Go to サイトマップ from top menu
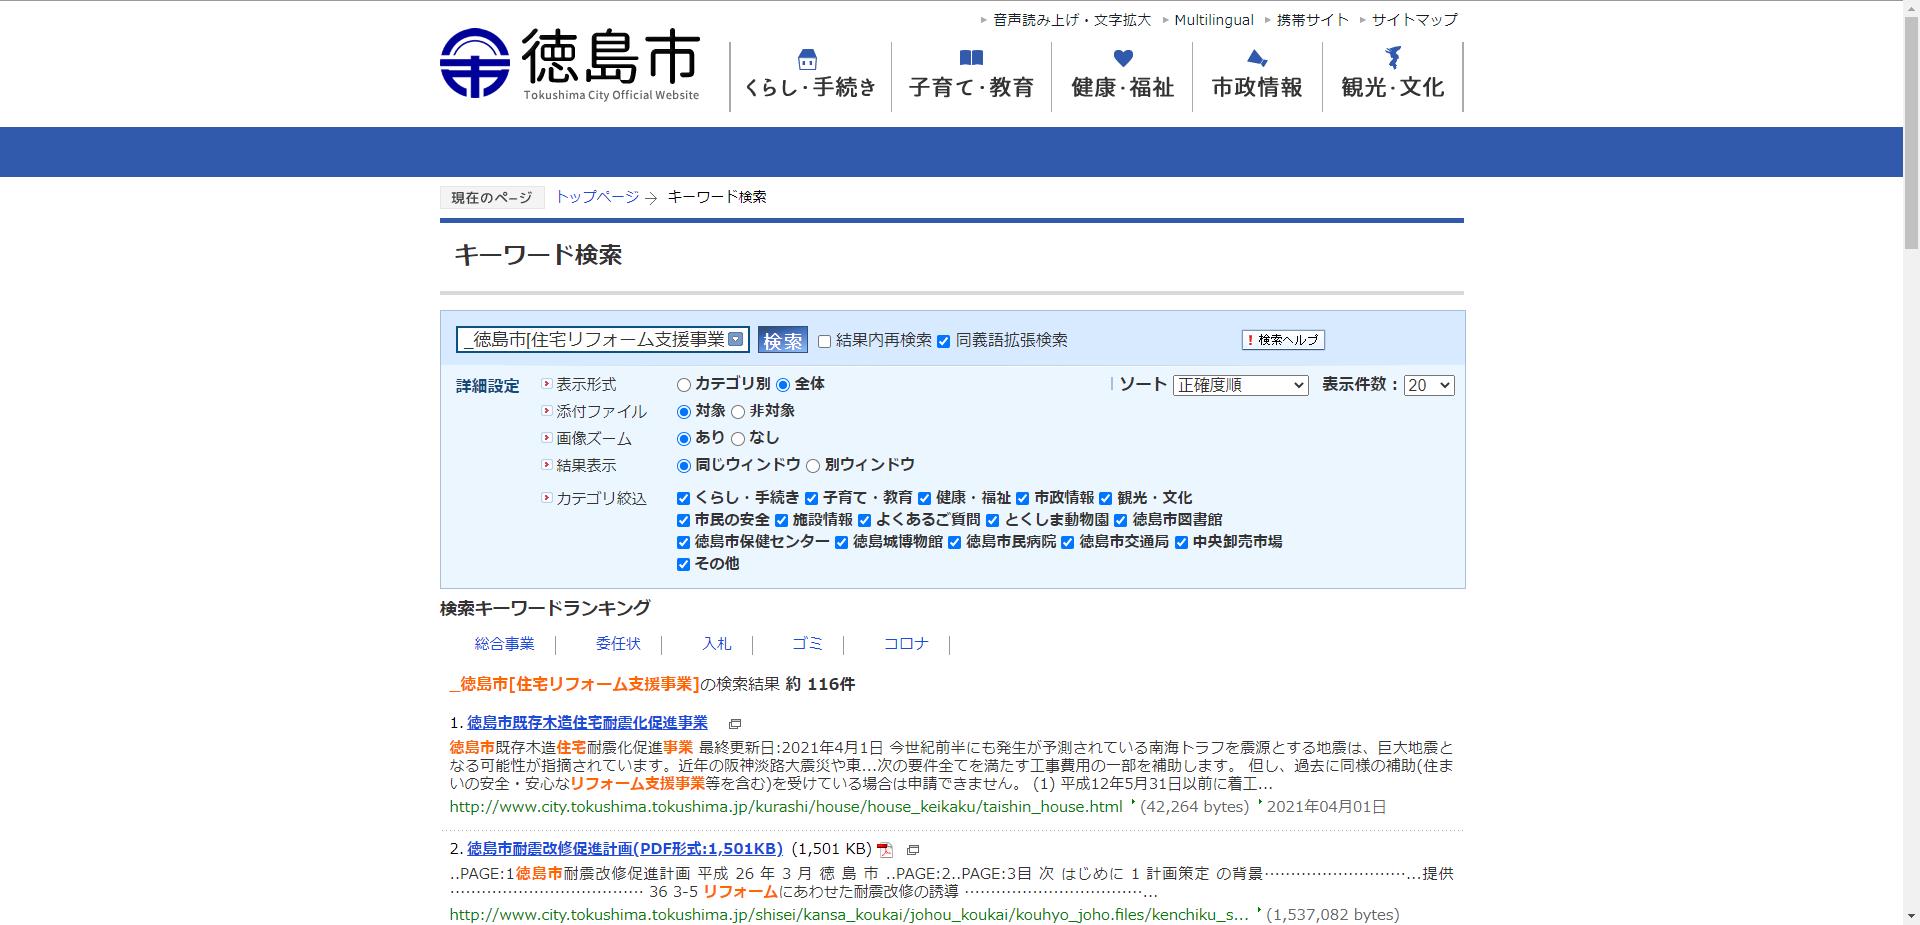The height and width of the screenshot is (925, 1920). point(1413,19)
